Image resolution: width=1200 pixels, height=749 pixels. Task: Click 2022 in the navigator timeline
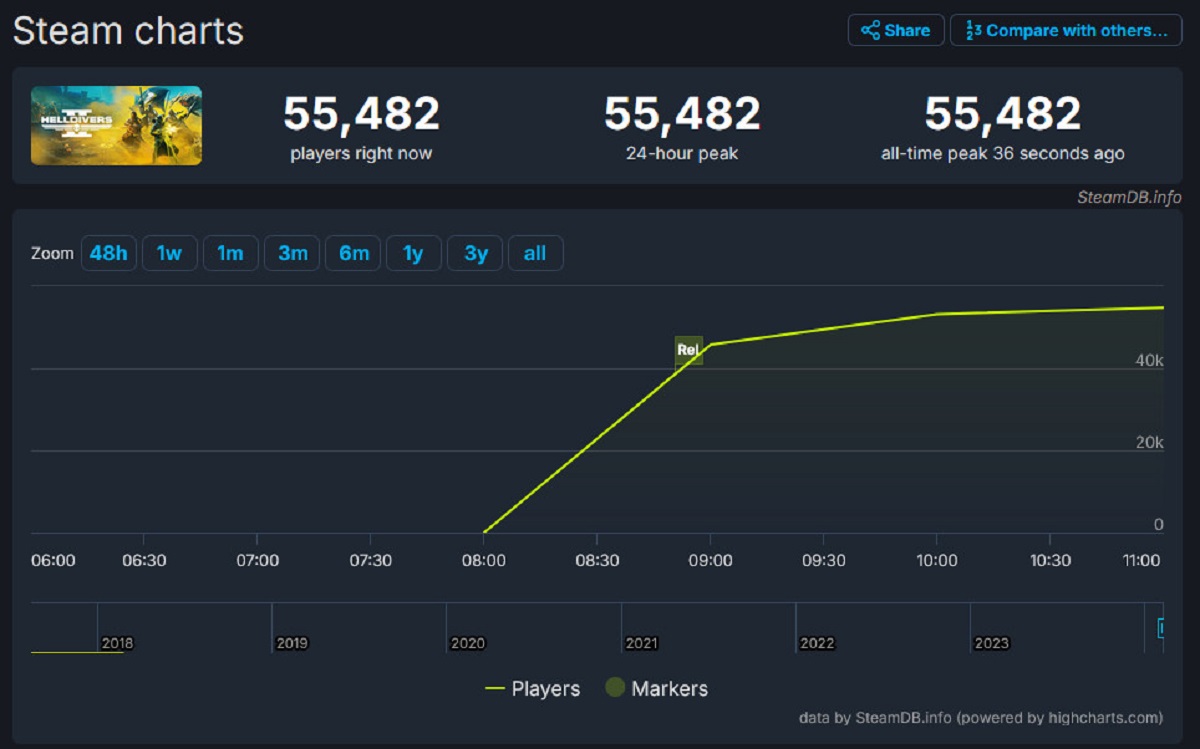click(x=817, y=643)
